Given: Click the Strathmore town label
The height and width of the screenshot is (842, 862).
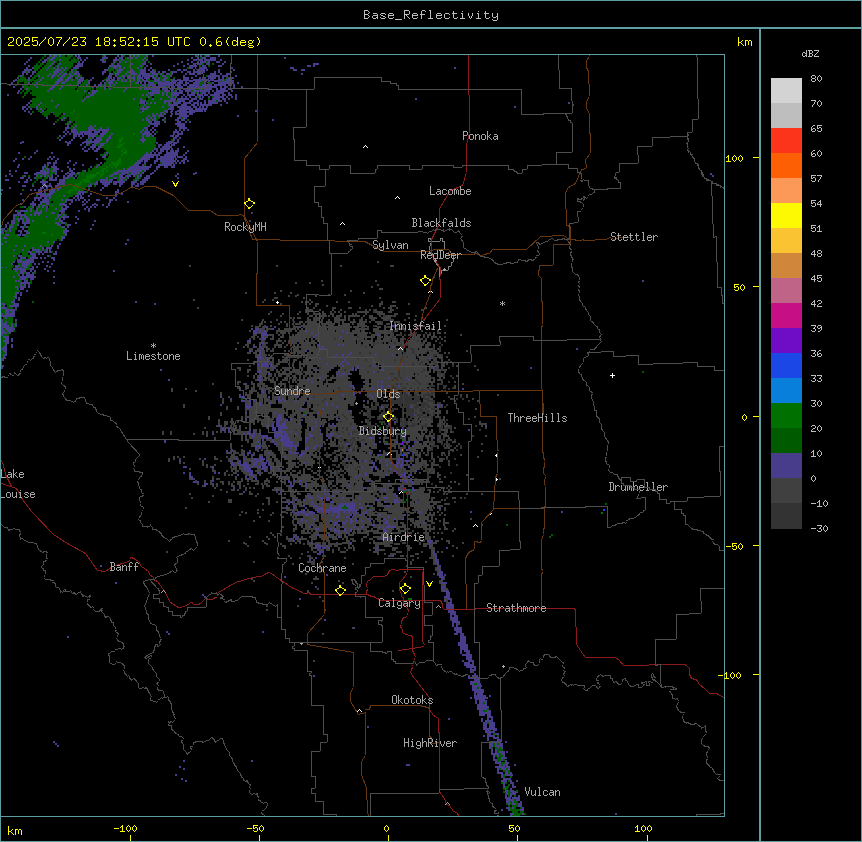Looking at the screenshot, I should (516, 608).
